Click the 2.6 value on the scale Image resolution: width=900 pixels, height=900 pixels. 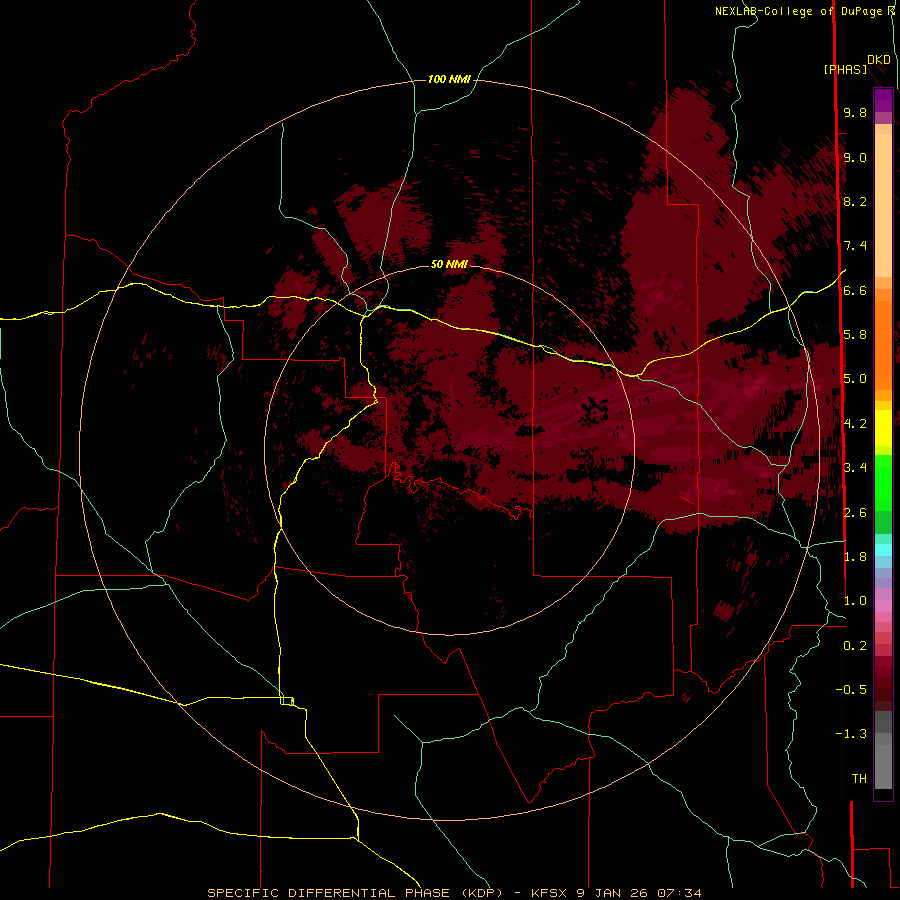point(855,513)
